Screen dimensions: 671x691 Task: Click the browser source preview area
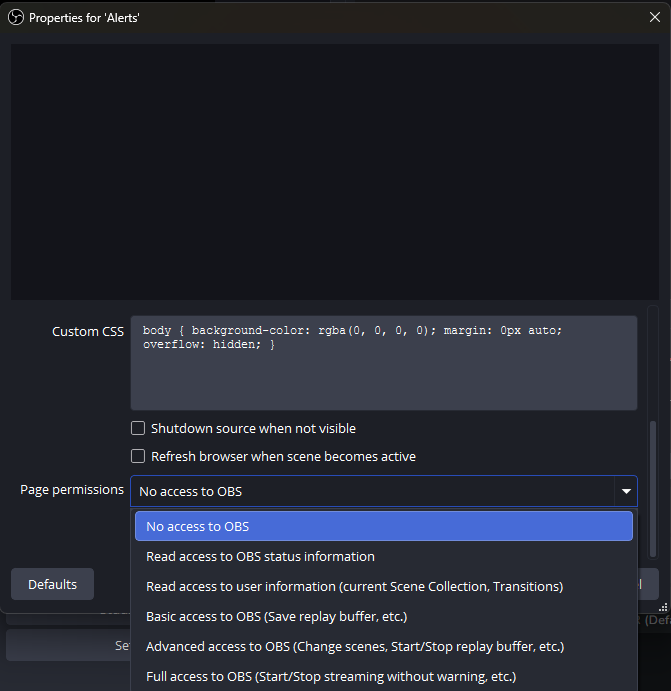335,172
